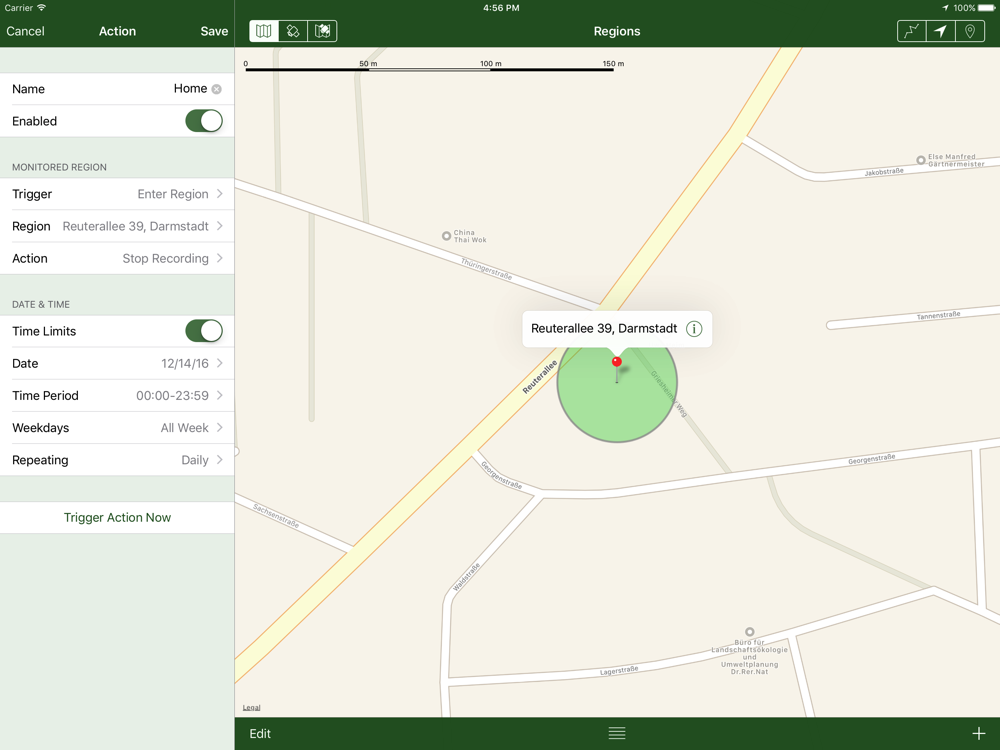The height and width of the screenshot is (750, 1000).
Task: Tap the Waldstraße label
Action: click(x=466, y=577)
